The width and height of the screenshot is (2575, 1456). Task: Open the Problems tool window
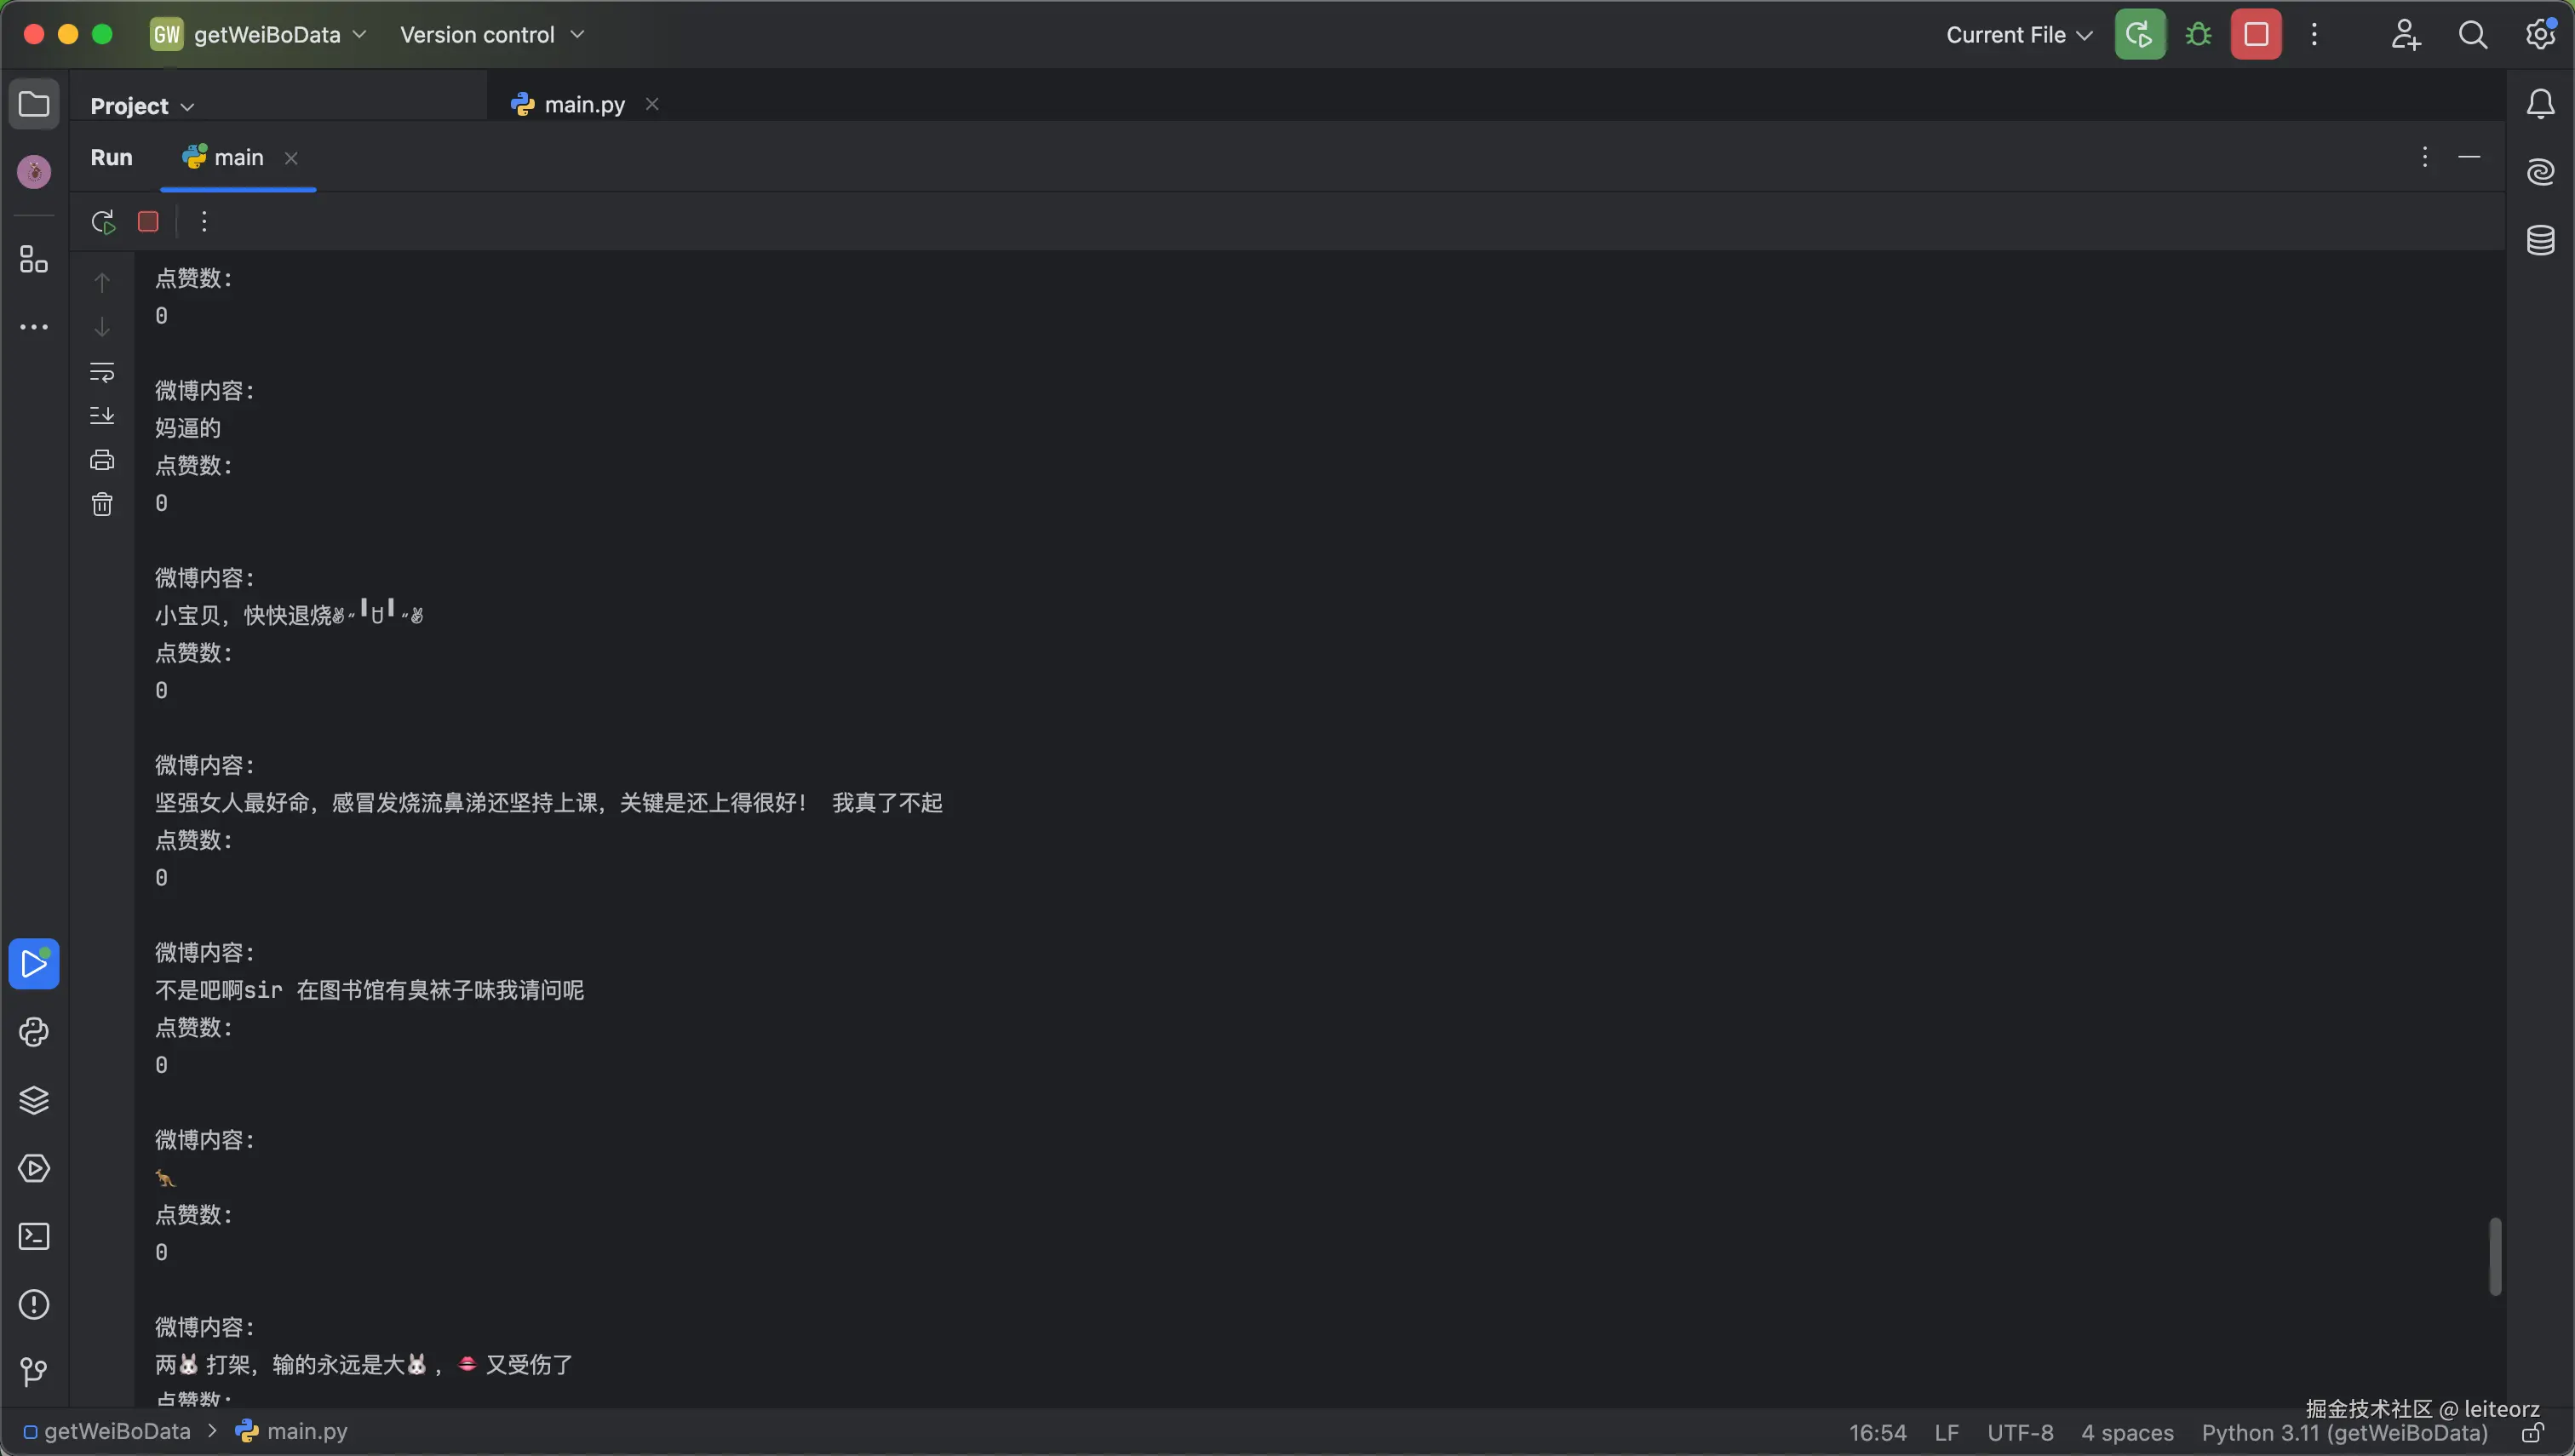pos(34,1305)
